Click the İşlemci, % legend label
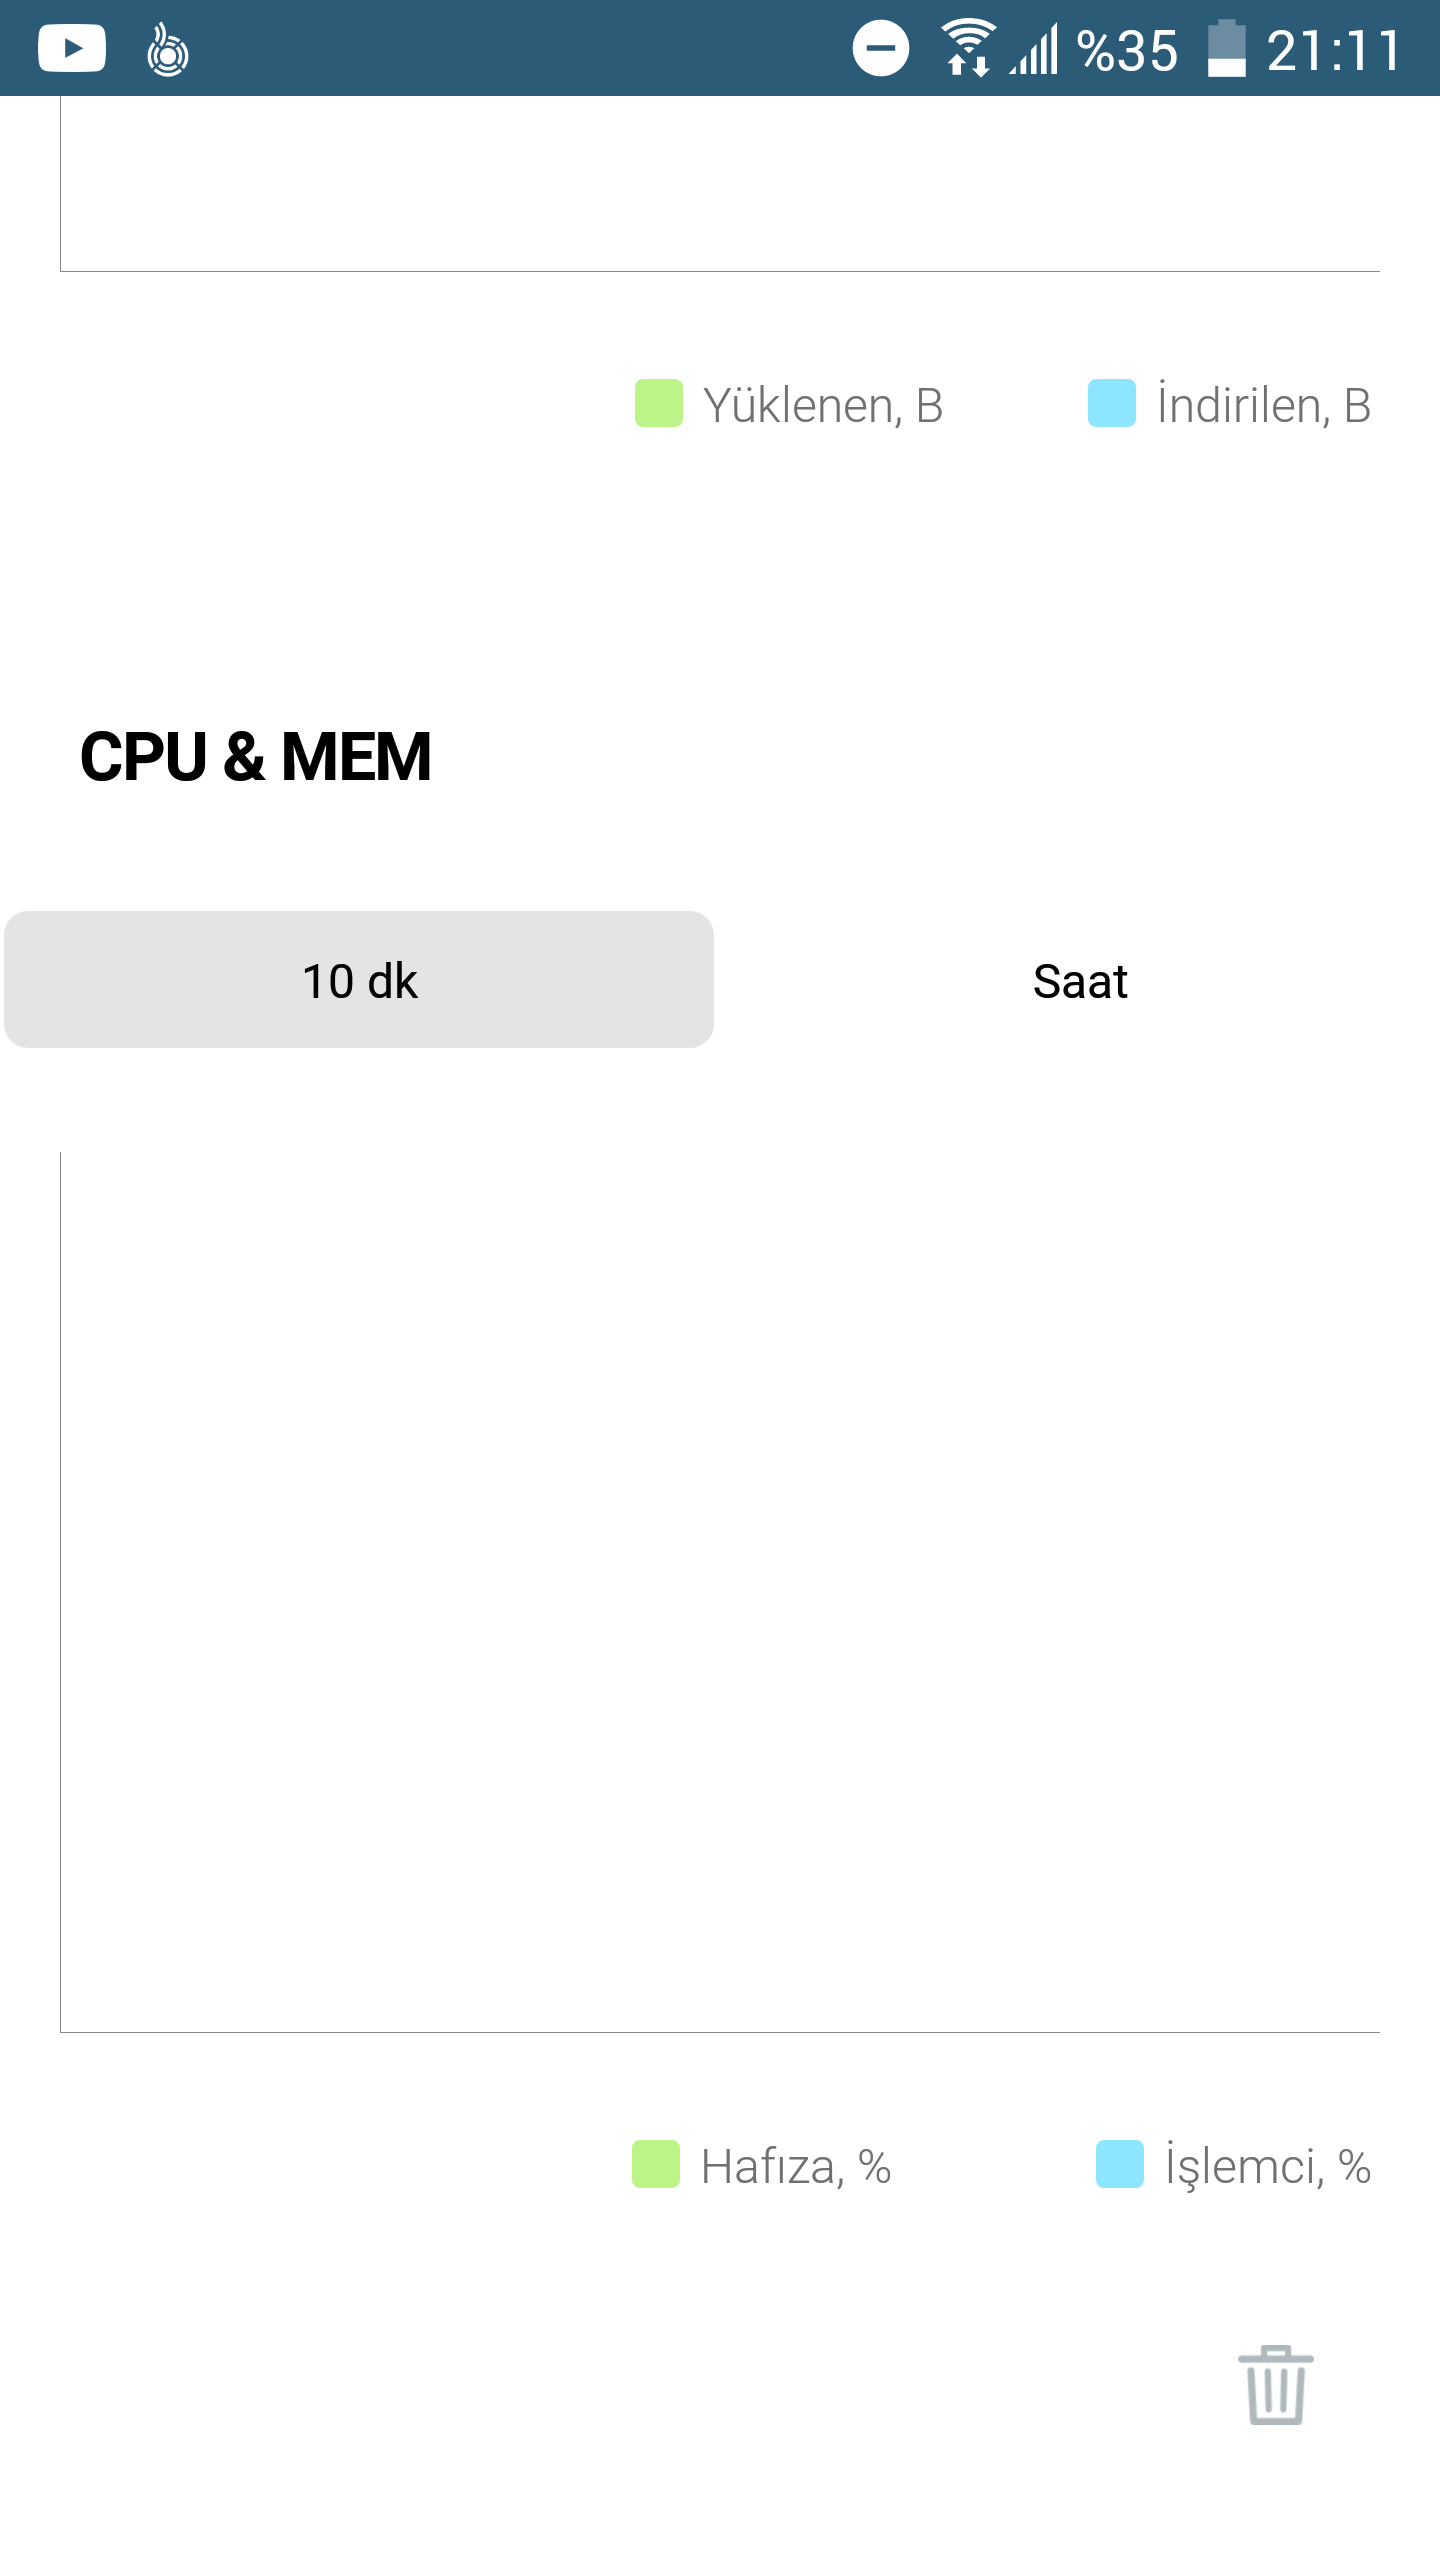 pos(1268,2167)
